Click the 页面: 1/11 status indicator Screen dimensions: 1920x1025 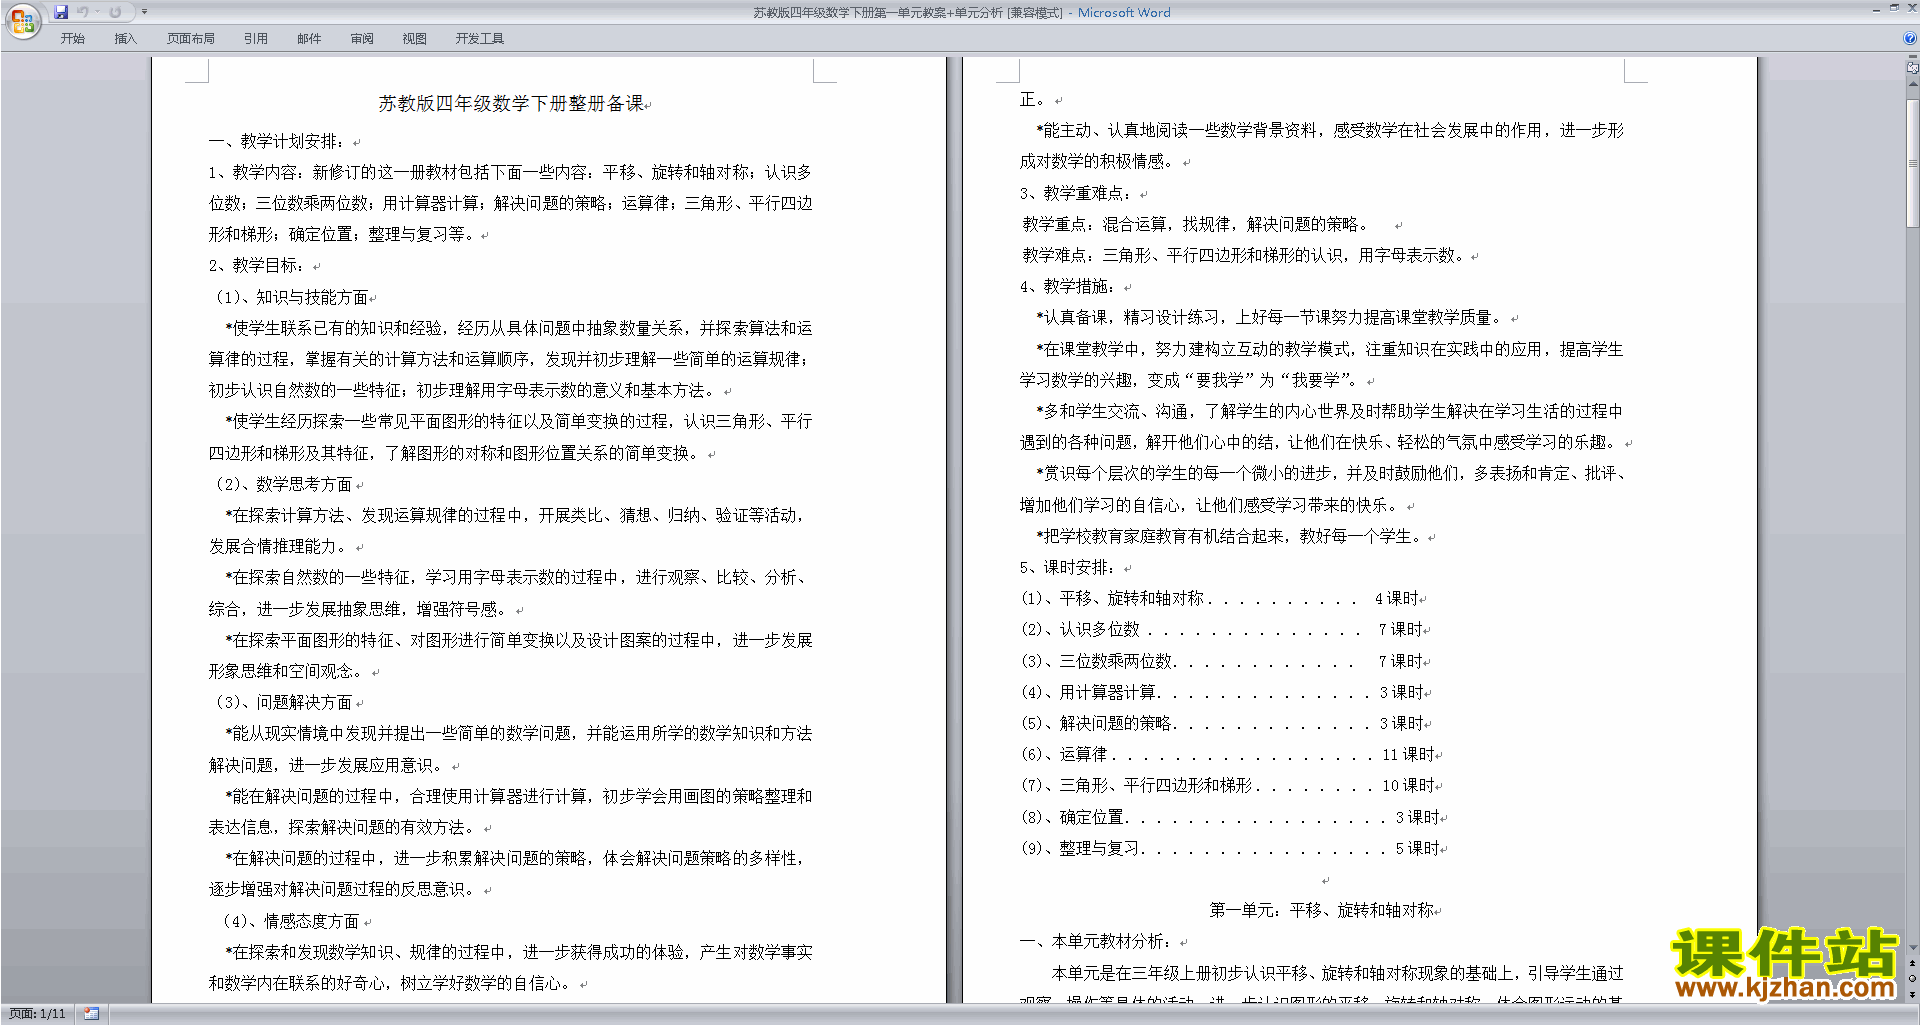pos(37,1014)
